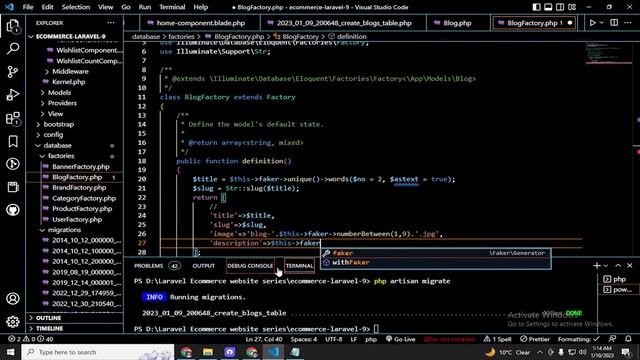Viewport: 640px width, 360px height.
Task: Click errors and warnings count in status bar
Action: pos(31,339)
